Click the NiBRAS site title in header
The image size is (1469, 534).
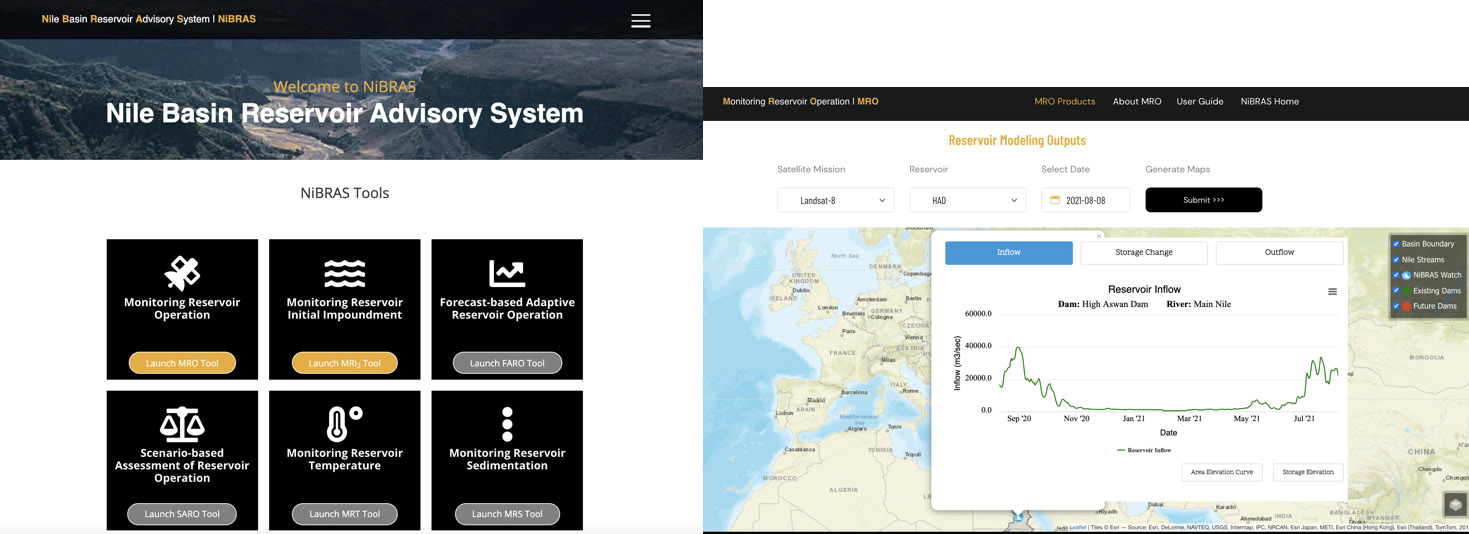148,19
